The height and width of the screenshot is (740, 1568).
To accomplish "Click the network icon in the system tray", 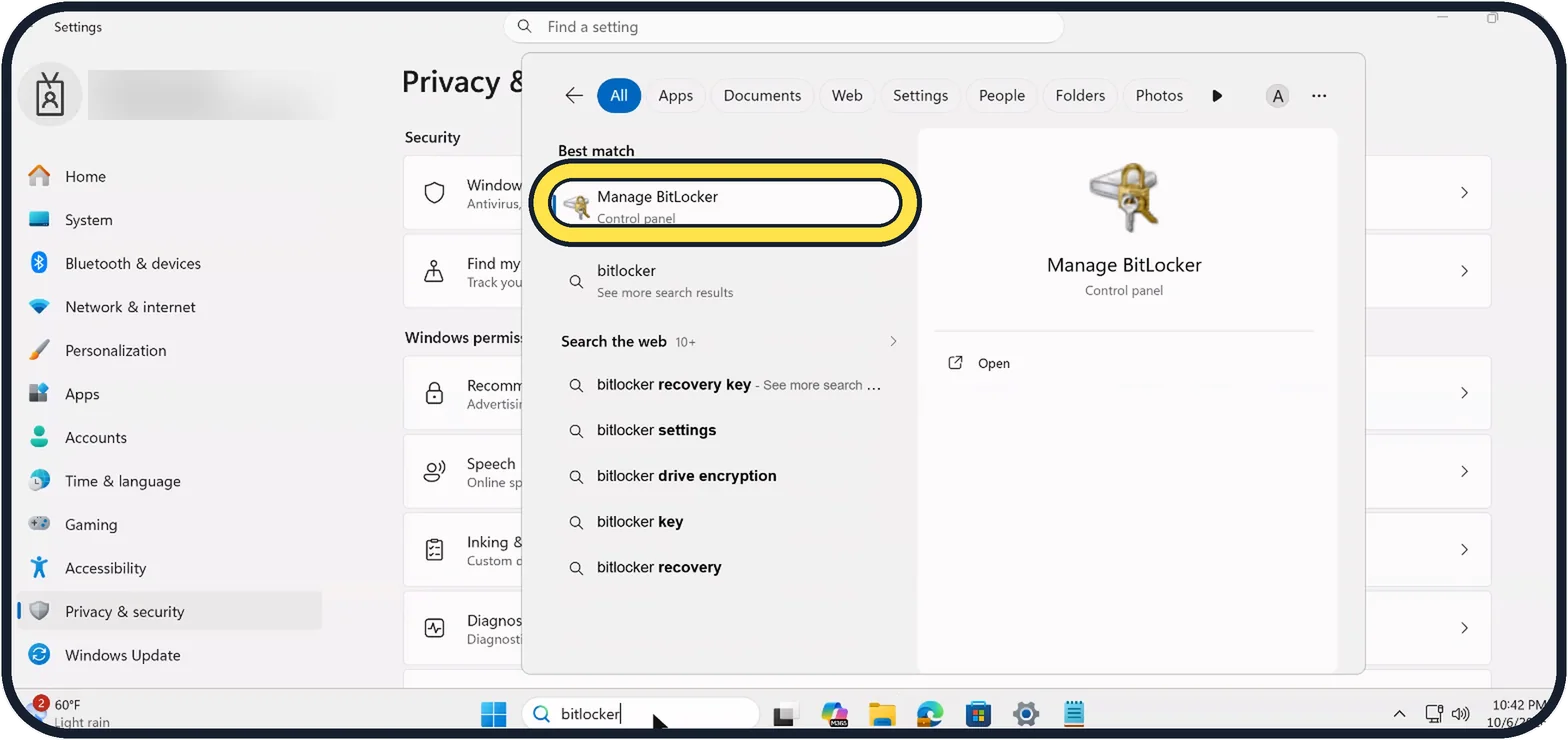I will [x=1434, y=714].
